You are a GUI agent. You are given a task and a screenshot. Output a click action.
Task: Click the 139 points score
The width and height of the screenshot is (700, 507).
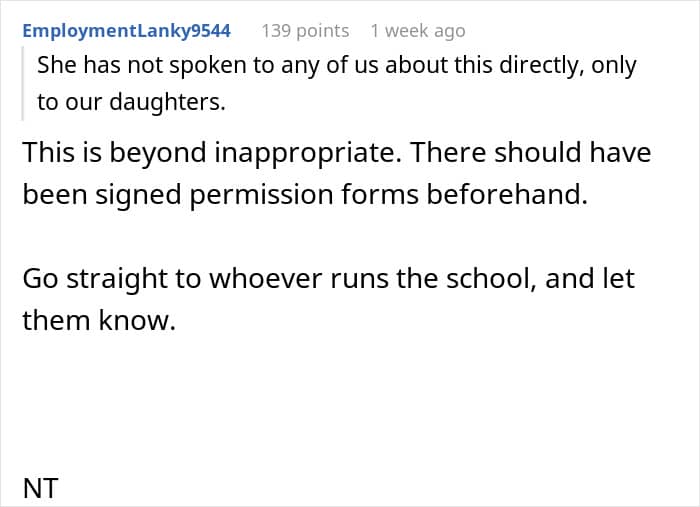305,31
